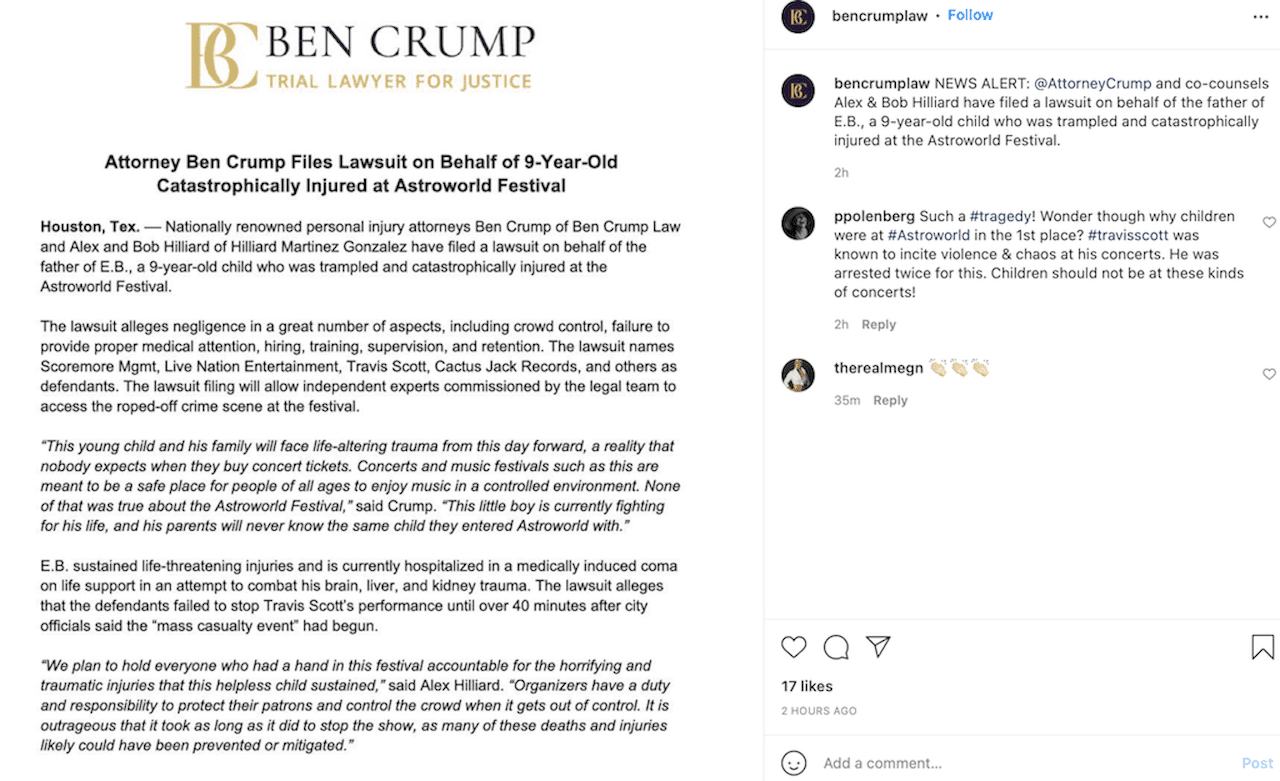Like the post with the heart icon

pos(794,647)
